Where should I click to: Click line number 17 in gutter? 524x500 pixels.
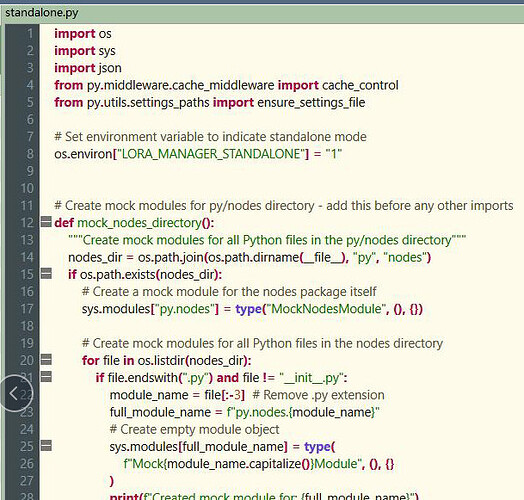(27, 309)
